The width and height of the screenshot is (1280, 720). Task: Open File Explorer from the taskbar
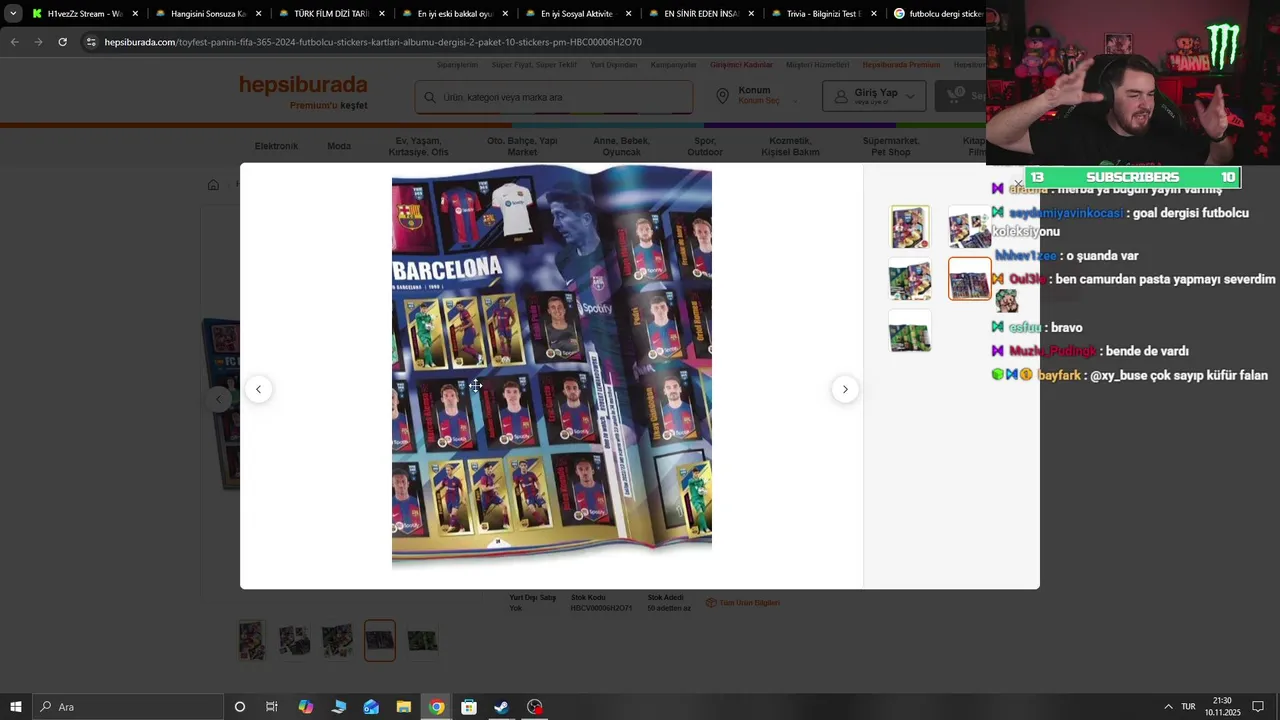[x=403, y=707]
